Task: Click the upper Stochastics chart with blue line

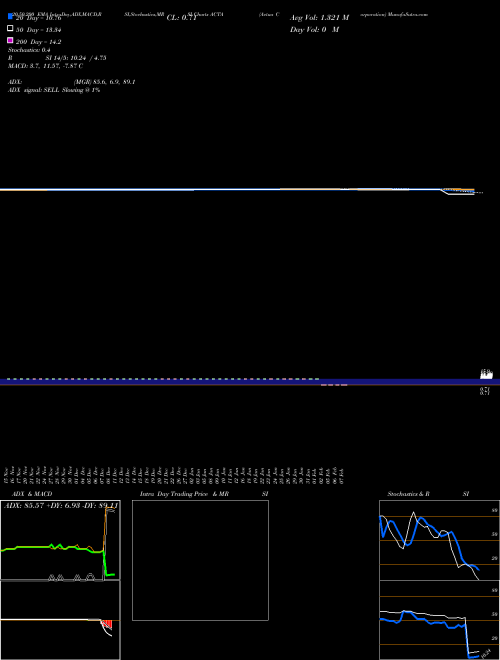Action: pyautogui.click(x=439, y=540)
